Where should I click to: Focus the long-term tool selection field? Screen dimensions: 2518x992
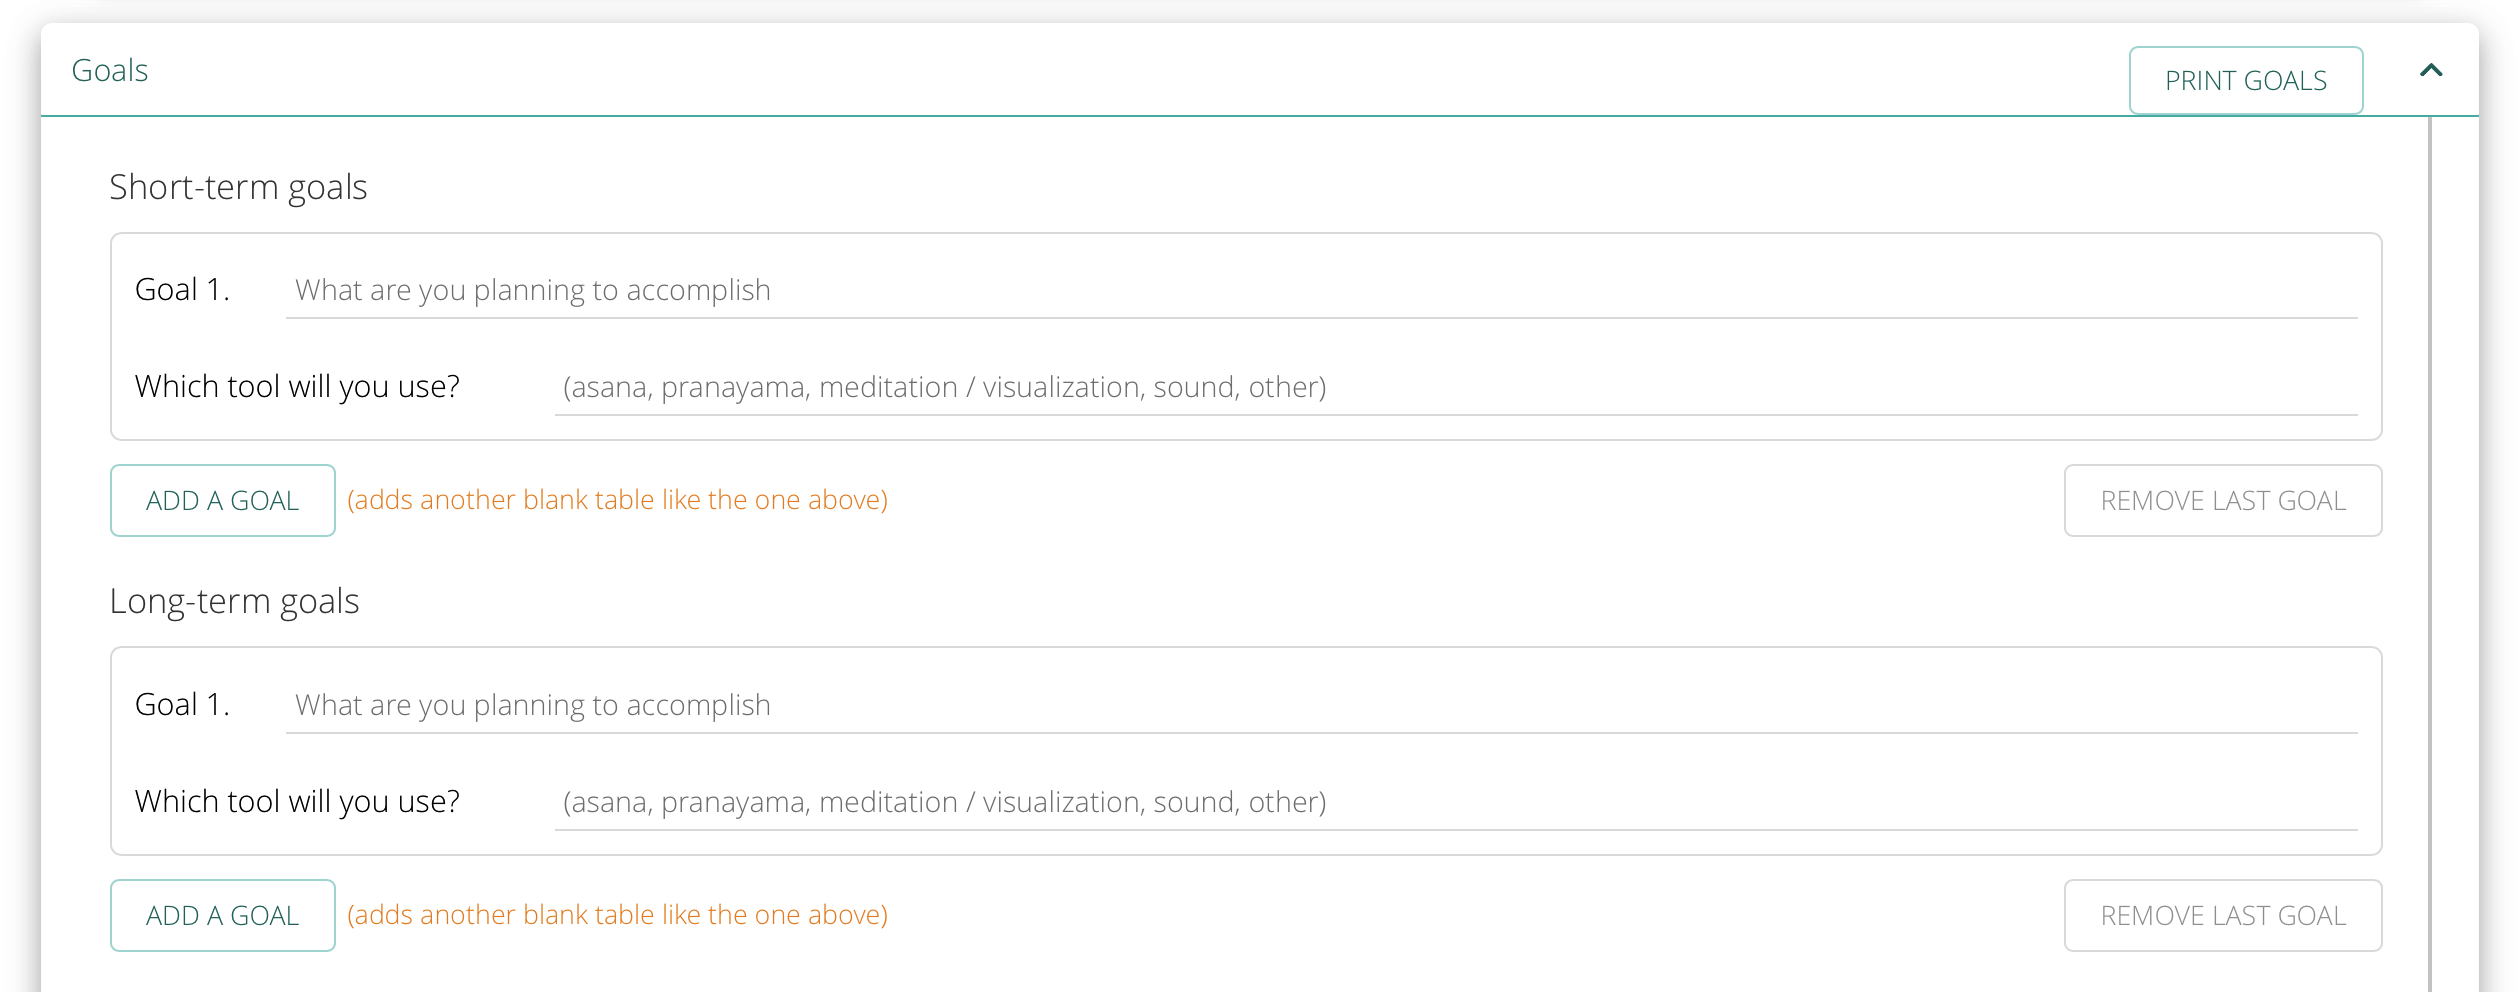pyautogui.click(x=1456, y=802)
